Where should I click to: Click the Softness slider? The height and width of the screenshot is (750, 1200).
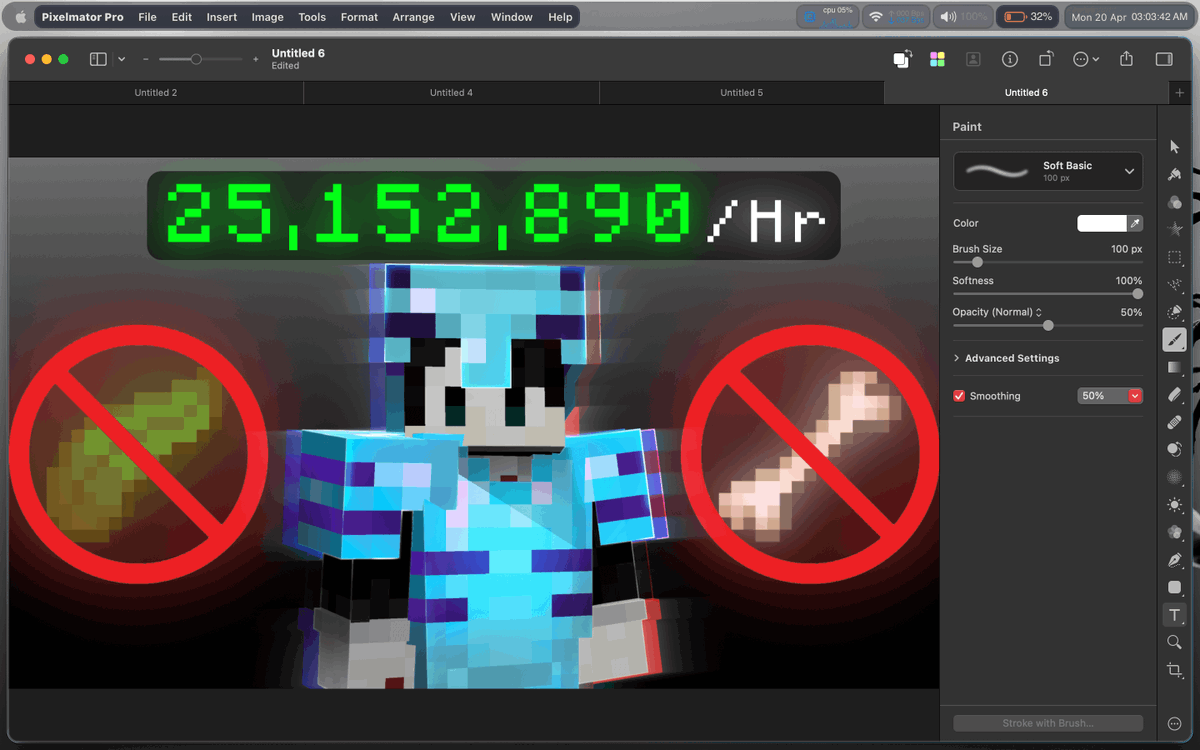click(1047, 294)
